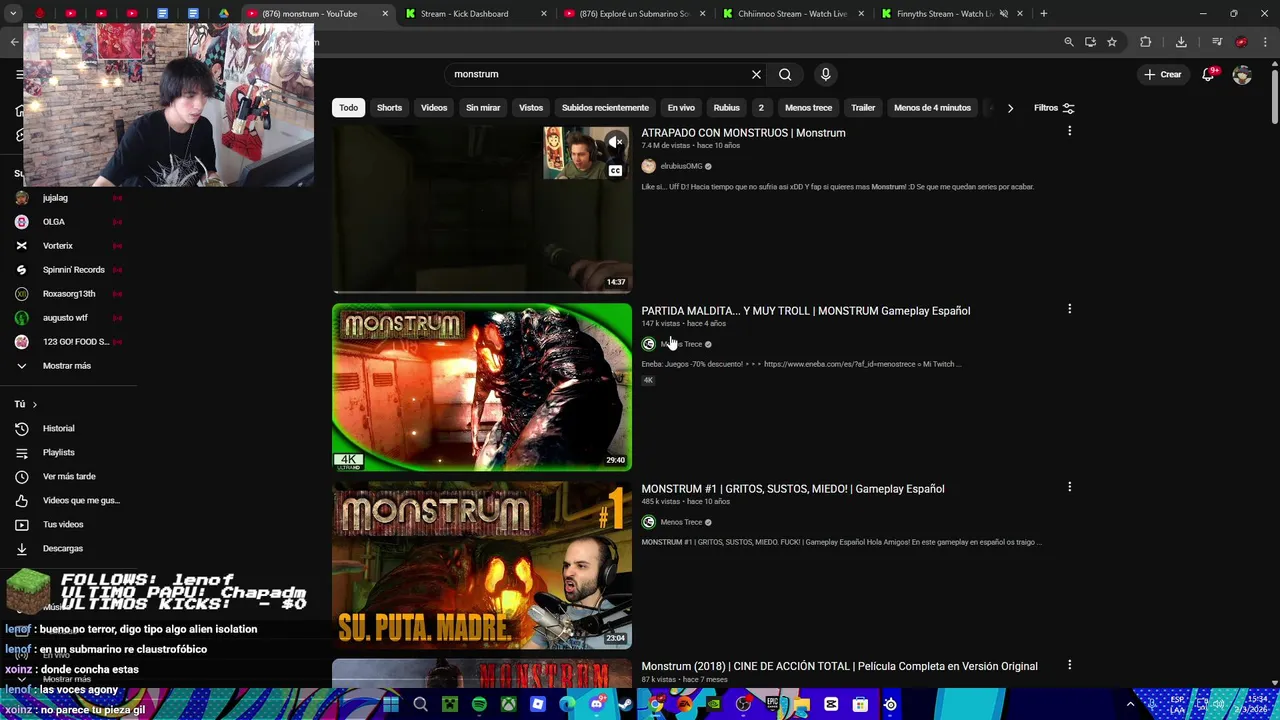Open Historial in sidebar
The image size is (1280, 720).
(x=68, y=428)
